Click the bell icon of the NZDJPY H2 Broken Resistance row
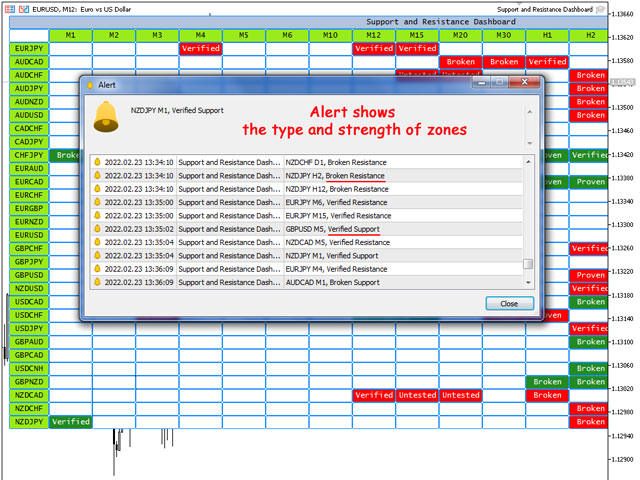This screenshot has width=640, height=480. click(97, 176)
